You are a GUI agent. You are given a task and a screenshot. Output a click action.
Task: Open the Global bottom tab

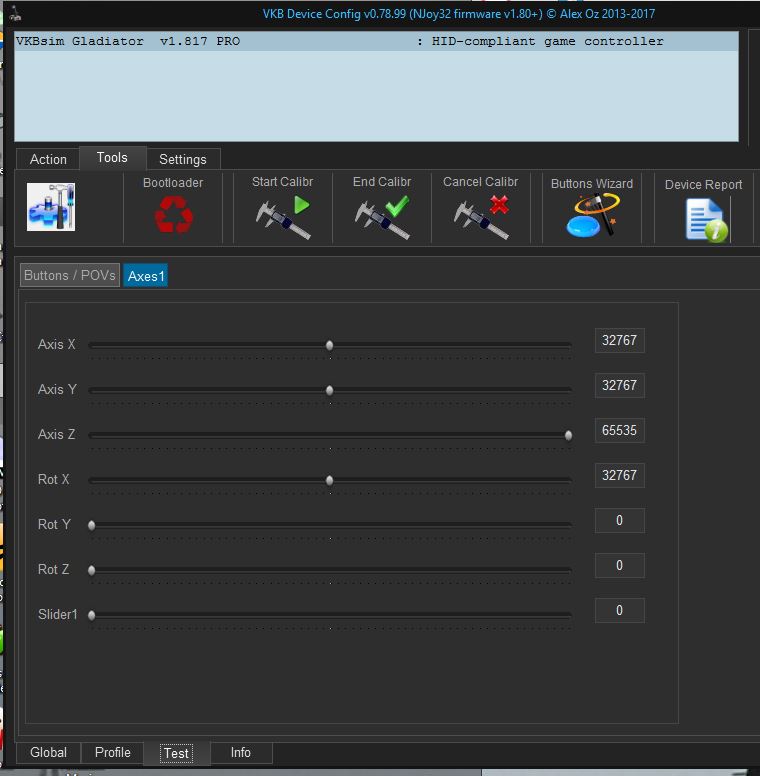[x=48, y=753]
